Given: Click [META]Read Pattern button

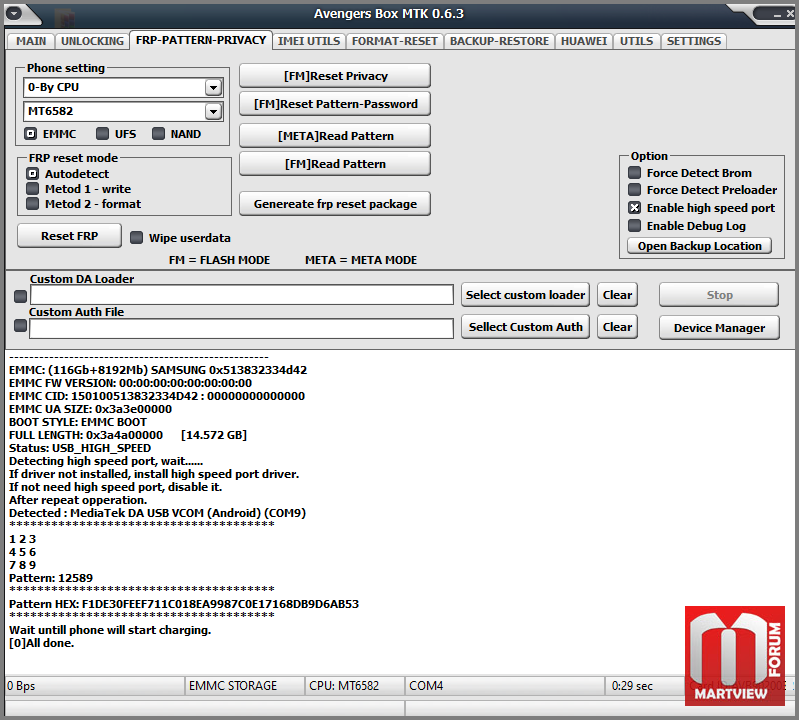Looking at the screenshot, I should pos(335,136).
